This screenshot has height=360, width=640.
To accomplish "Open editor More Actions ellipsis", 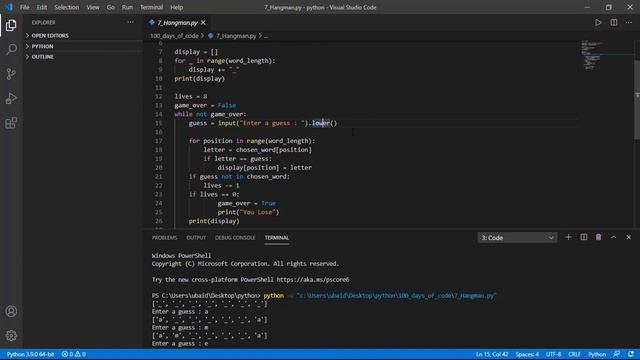I will [629, 22].
